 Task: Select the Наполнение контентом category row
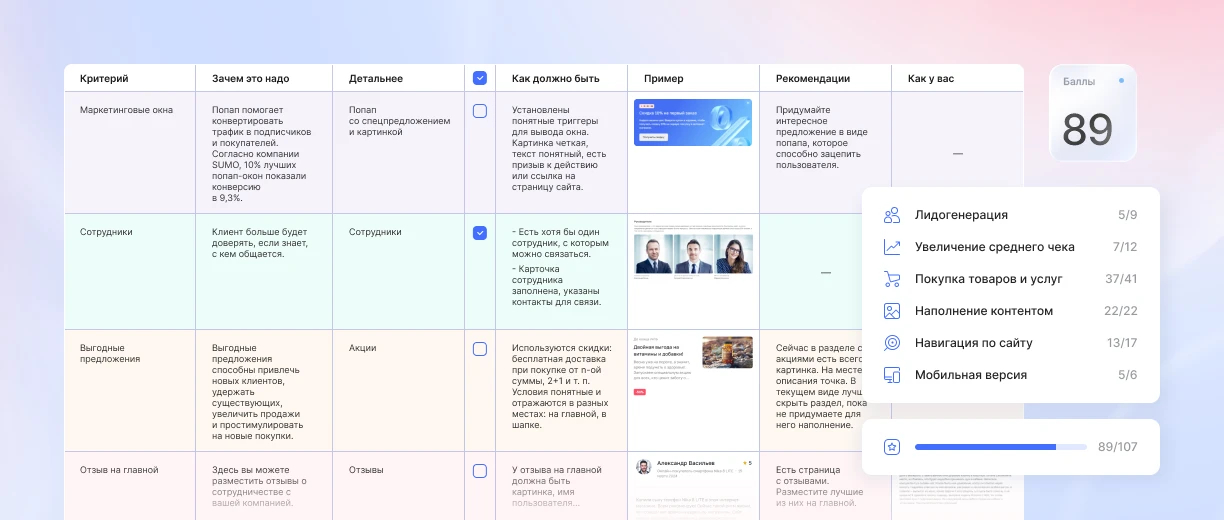point(1011,311)
